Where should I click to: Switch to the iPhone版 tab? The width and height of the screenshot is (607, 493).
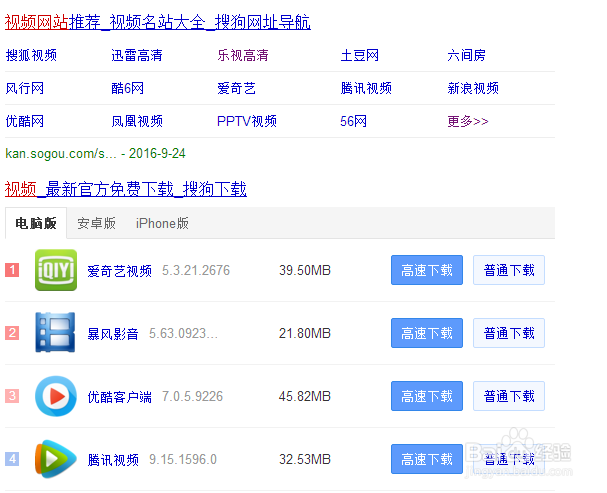coord(162,223)
